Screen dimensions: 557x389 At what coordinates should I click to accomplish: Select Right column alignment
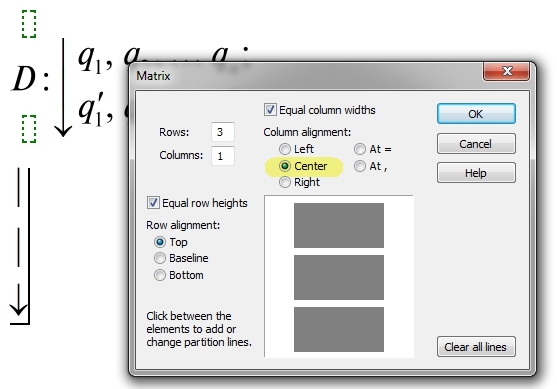(x=285, y=182)
